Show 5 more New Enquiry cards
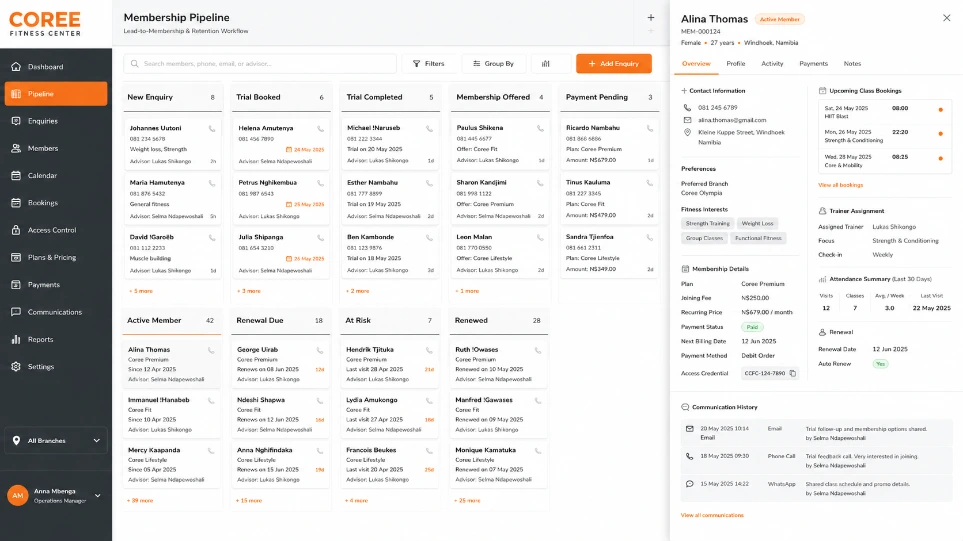 [x=141, y=291]
